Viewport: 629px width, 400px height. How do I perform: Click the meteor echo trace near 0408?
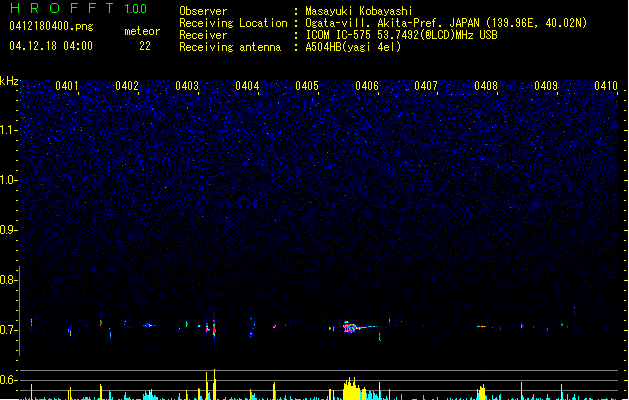[x=481, y=327]
